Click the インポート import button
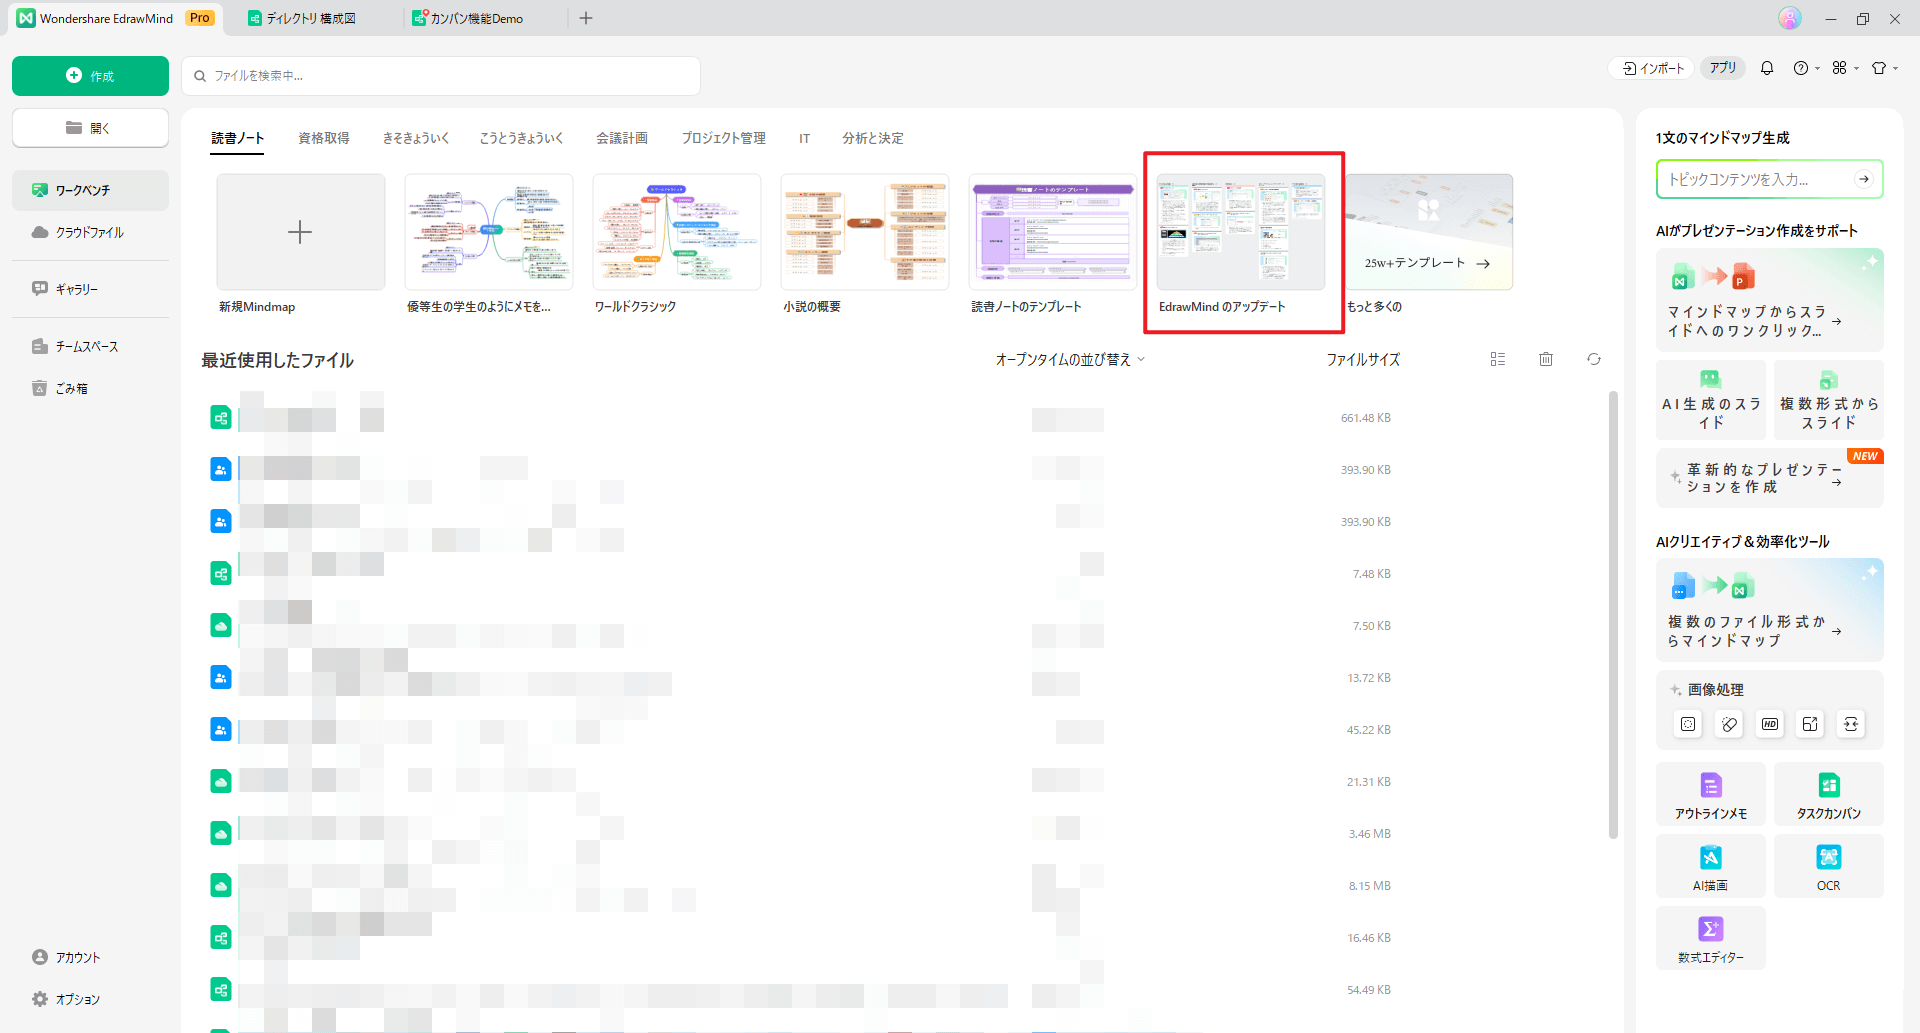 1653,68
